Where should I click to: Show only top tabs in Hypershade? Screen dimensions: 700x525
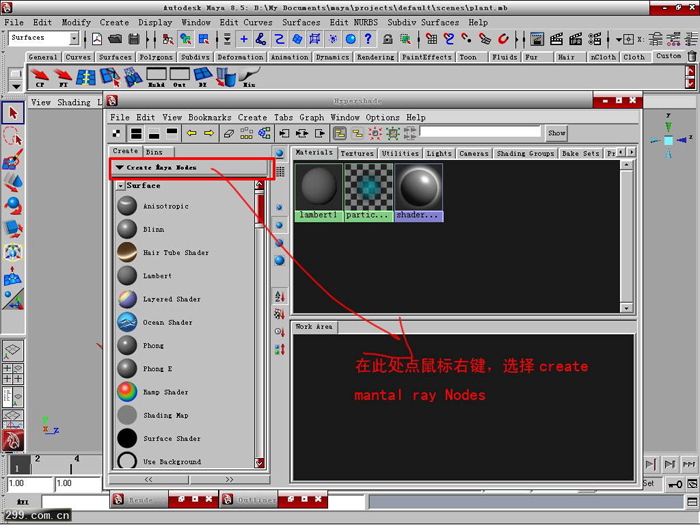pos(172,133)
